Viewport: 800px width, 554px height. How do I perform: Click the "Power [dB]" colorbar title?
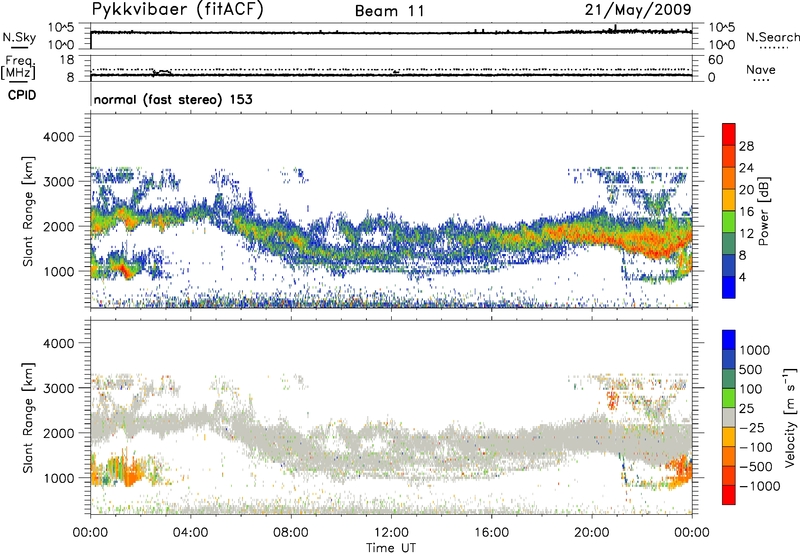point(763,211)
